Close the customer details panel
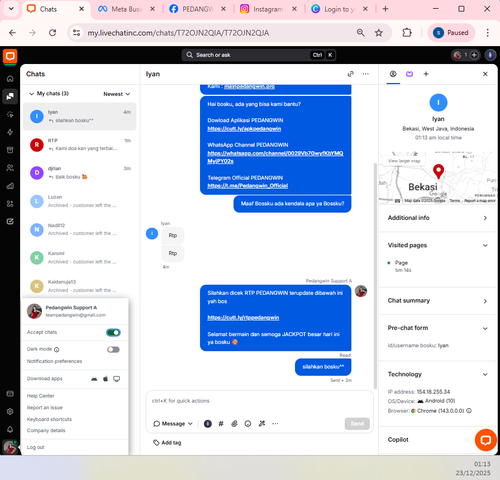Image resolution: width=500 pixels, height=480 pixels. point(485,74)
